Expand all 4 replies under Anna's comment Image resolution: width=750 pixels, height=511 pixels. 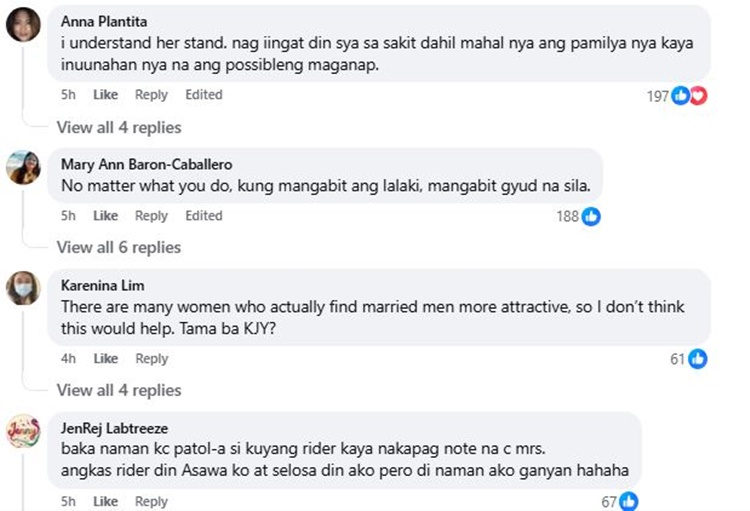click(x=119, y=127)
